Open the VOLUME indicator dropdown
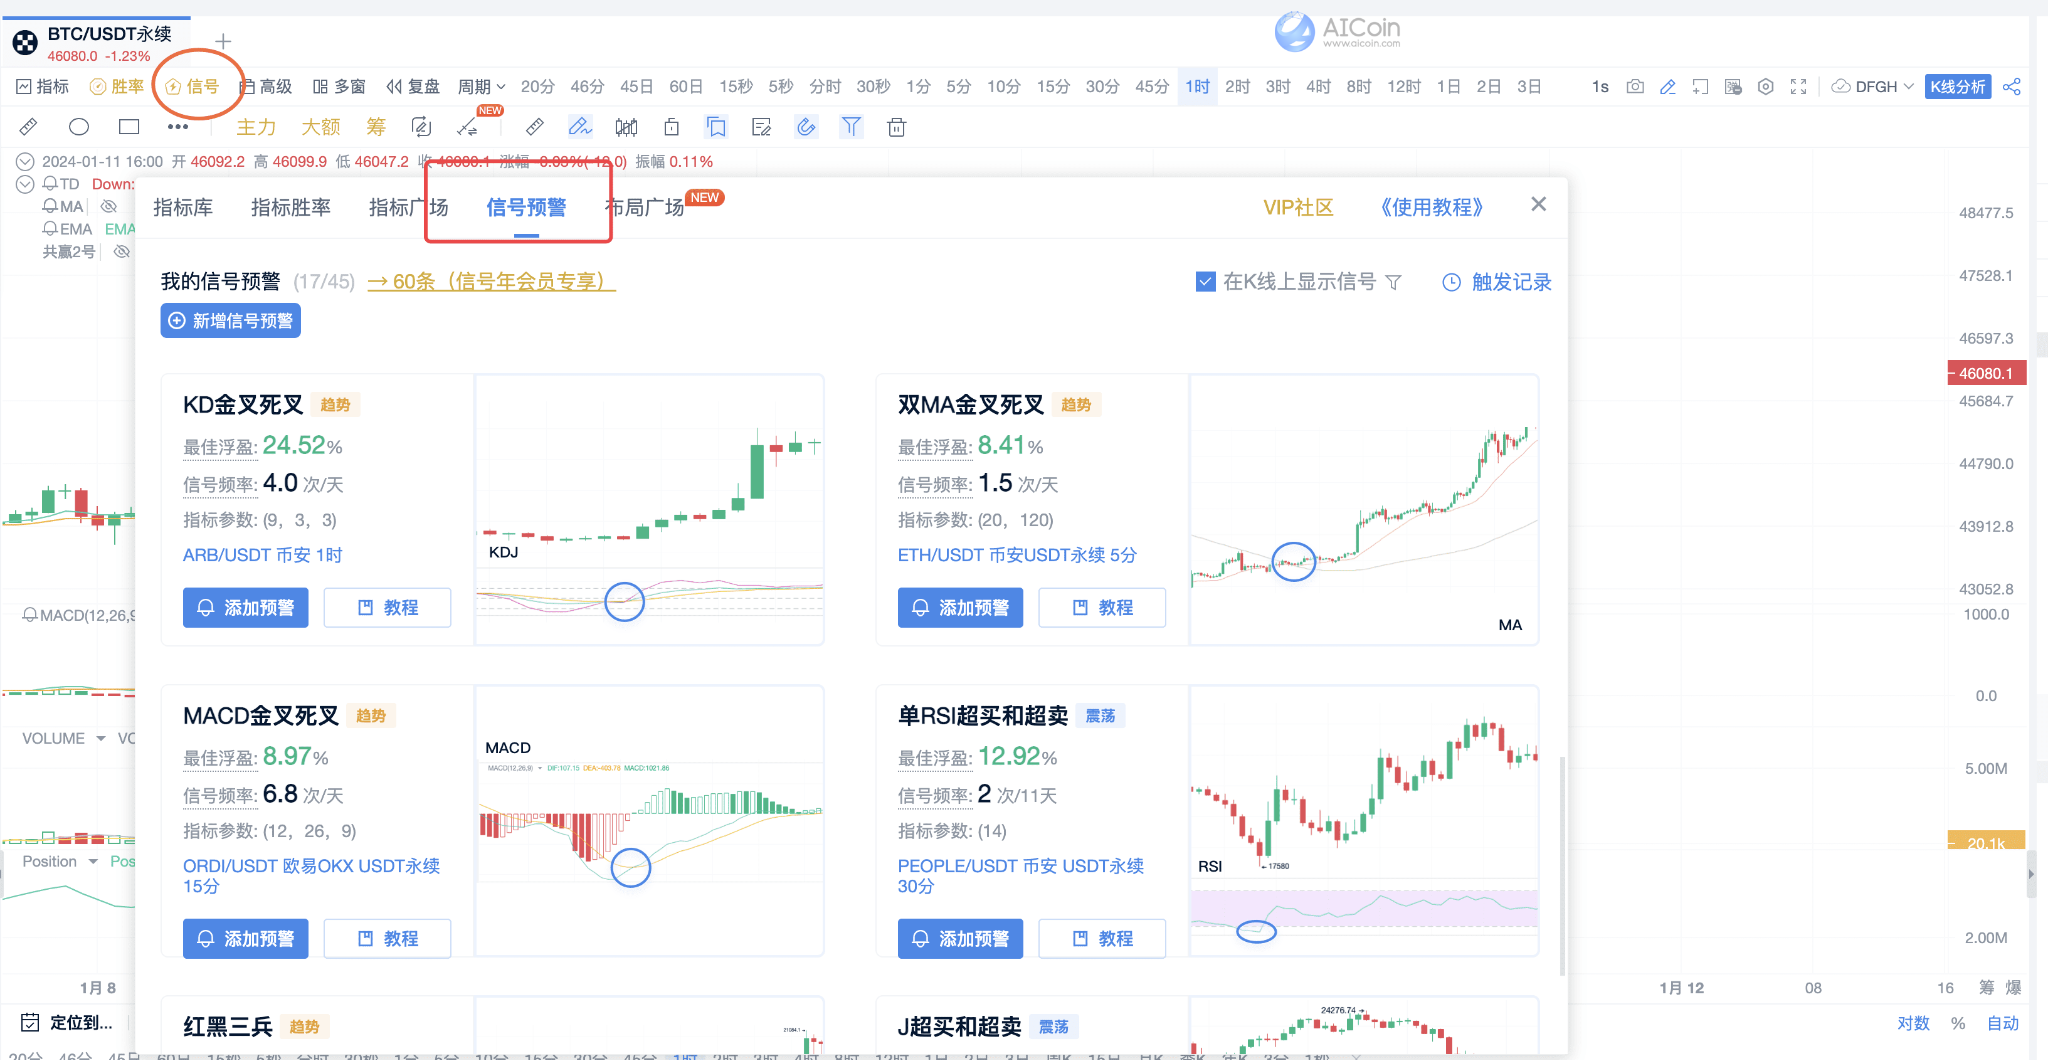The width and height of the screenshot is (2048, 1060). coord(100,738)
